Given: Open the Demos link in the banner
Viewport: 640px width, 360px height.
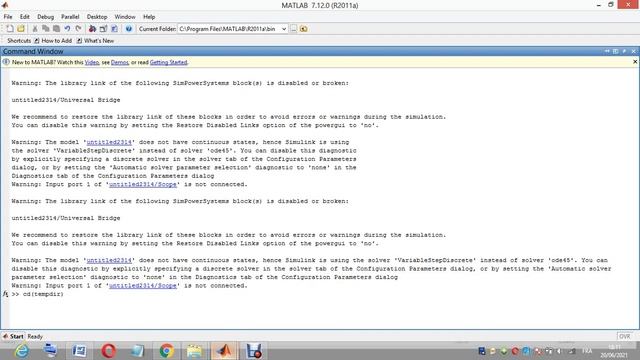Looking at the screenshot, I should [x=120, y=62].
